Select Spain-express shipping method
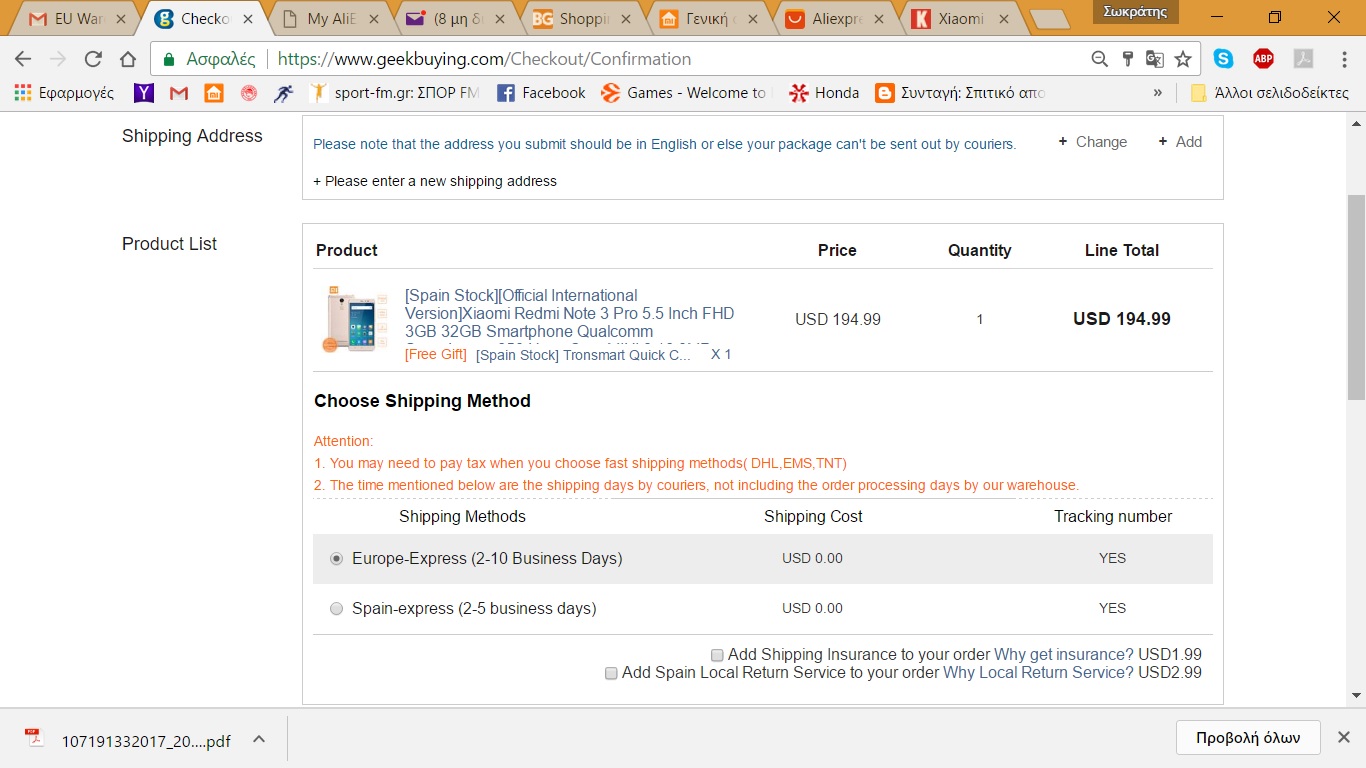Image resolution: width=1366 pixels, height=768 pixels. coord(336,609)
